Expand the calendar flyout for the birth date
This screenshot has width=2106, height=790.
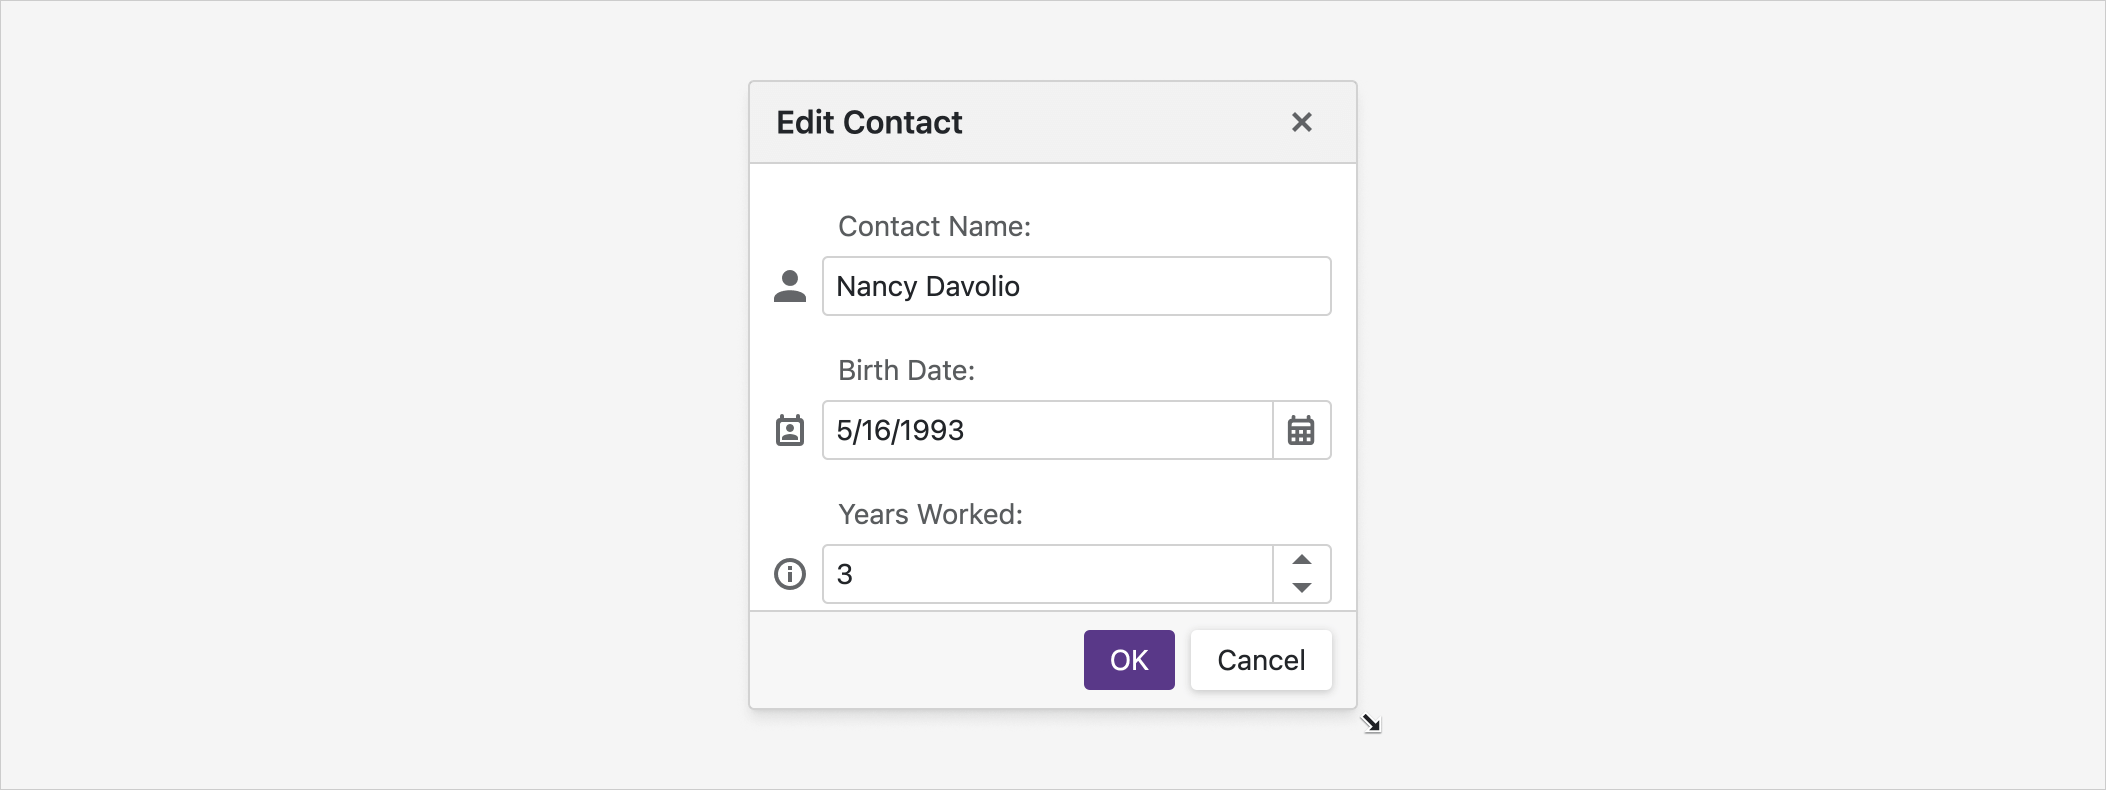click(1302, 430)
